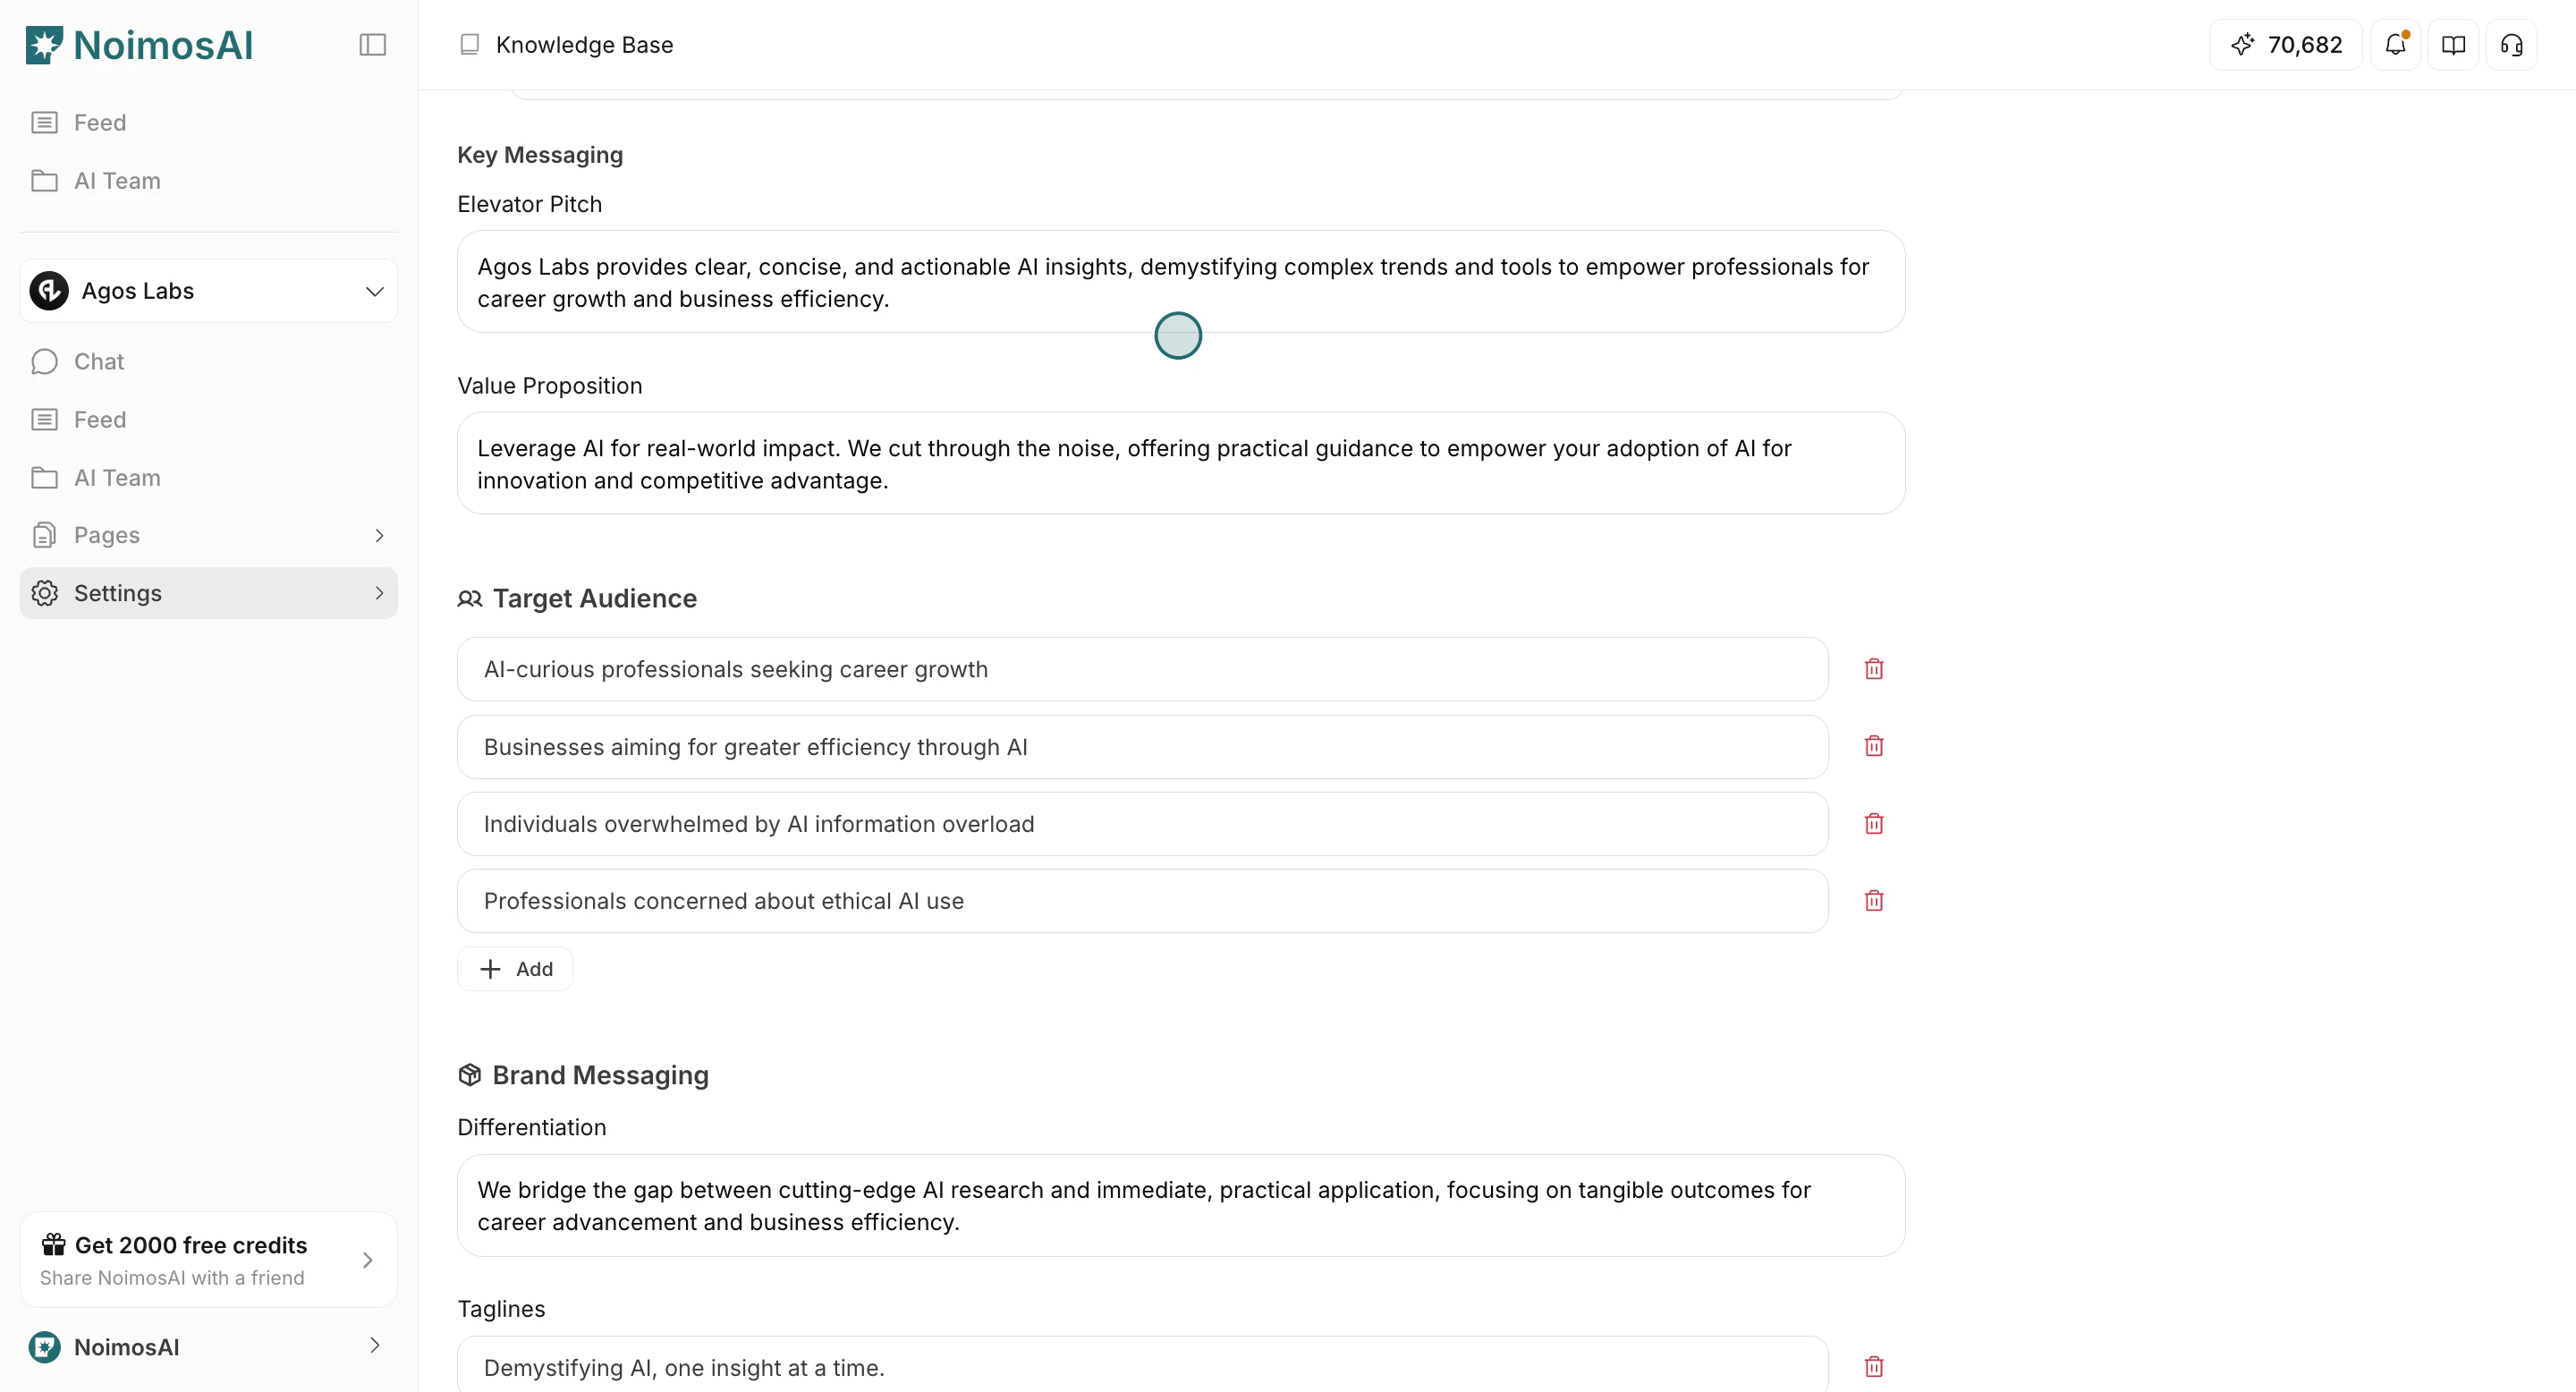Click the Add target audience button
Image resolution: width=2576 pixels, height=1392 pixels.
click(x=514, y=968)
